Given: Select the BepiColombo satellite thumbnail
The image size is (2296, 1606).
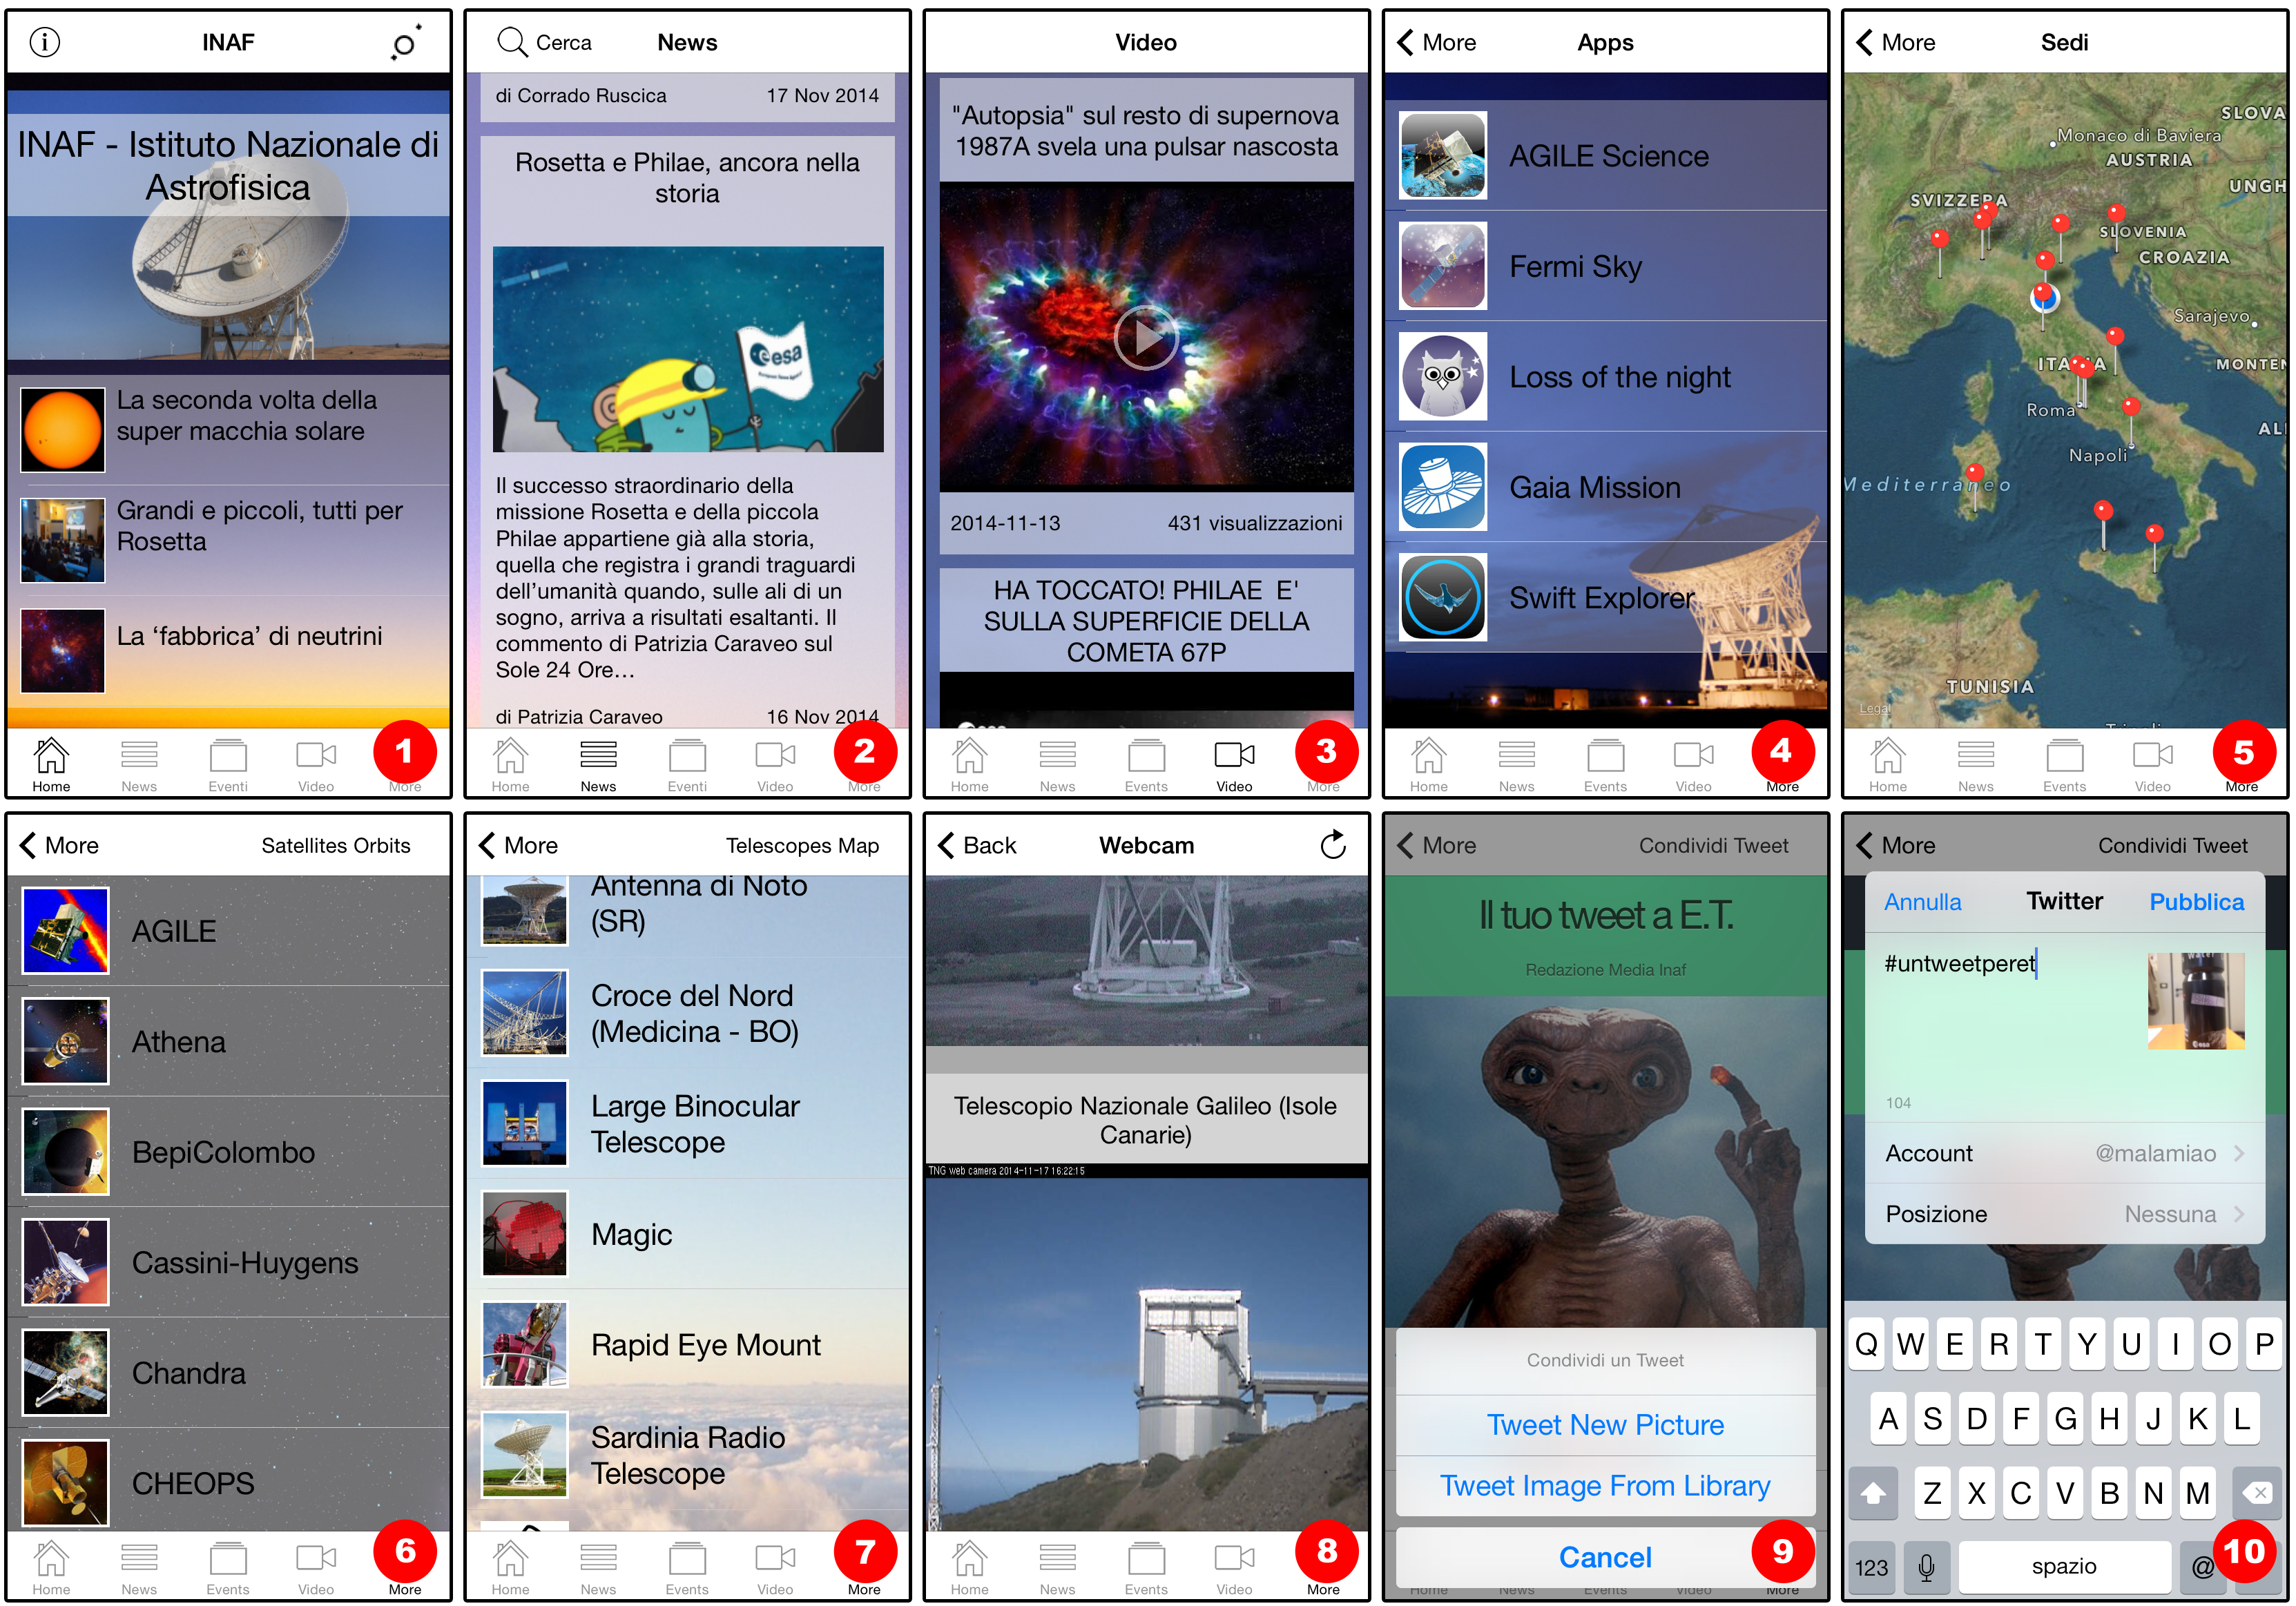Looking at the screenshot, I should tap(66, 1152).
